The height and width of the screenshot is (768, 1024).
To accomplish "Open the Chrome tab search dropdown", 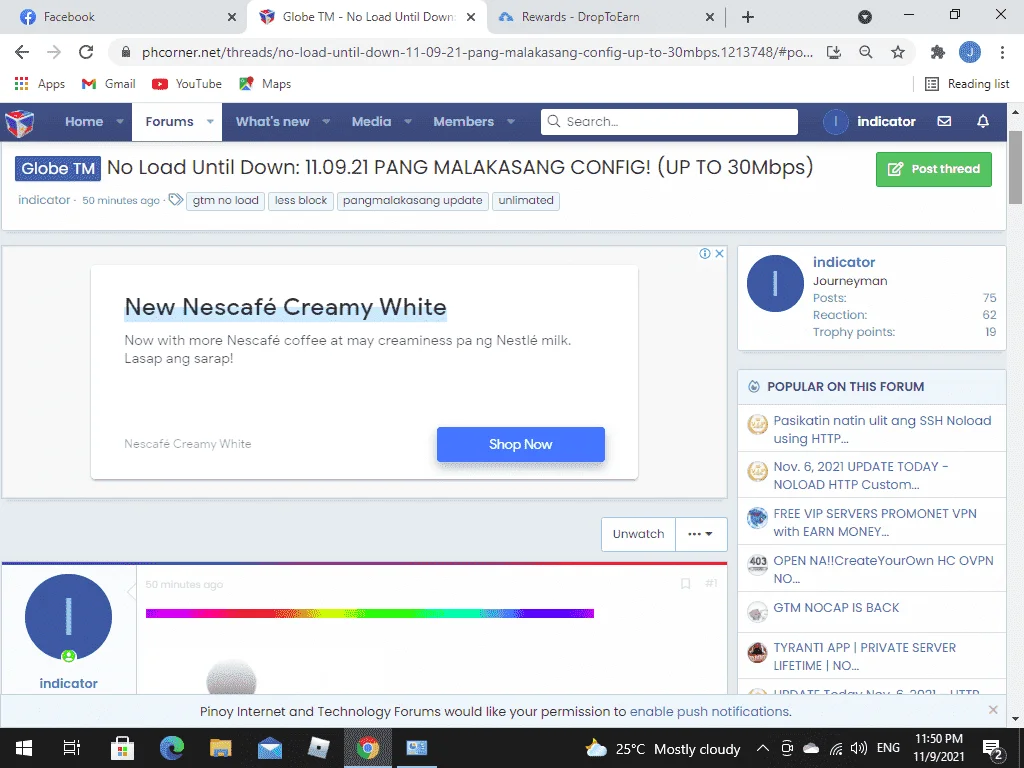I will (x=865, y=17).
